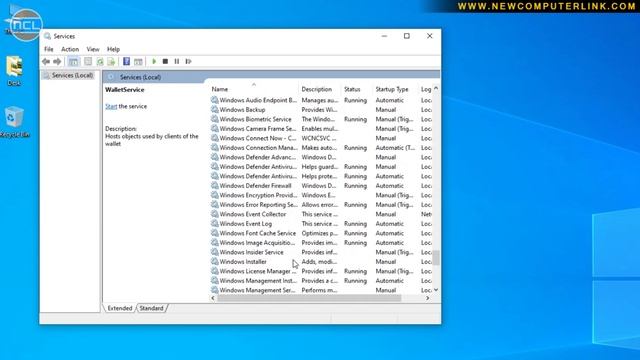Viewport: 640px width, 360px height.
Task: Select the Windows Insider Service row
Action: coord(321,252)
